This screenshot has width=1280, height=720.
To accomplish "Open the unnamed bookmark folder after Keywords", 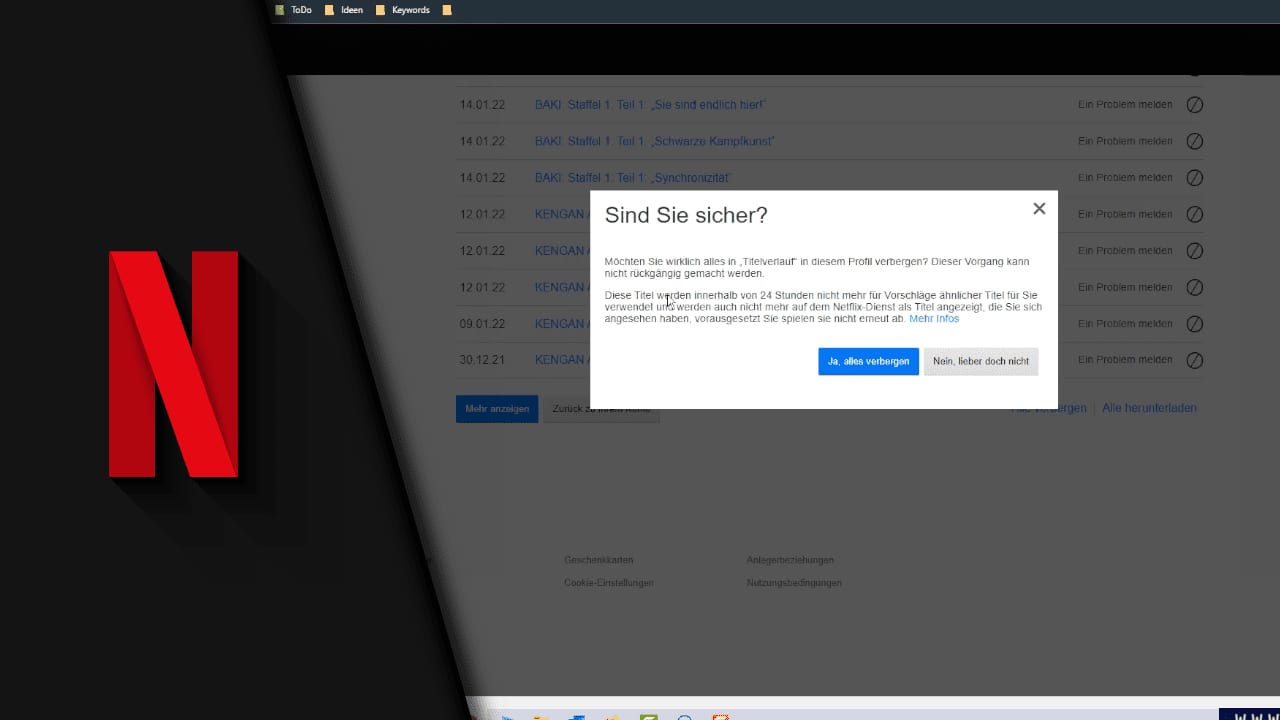I will click(447, 10).
